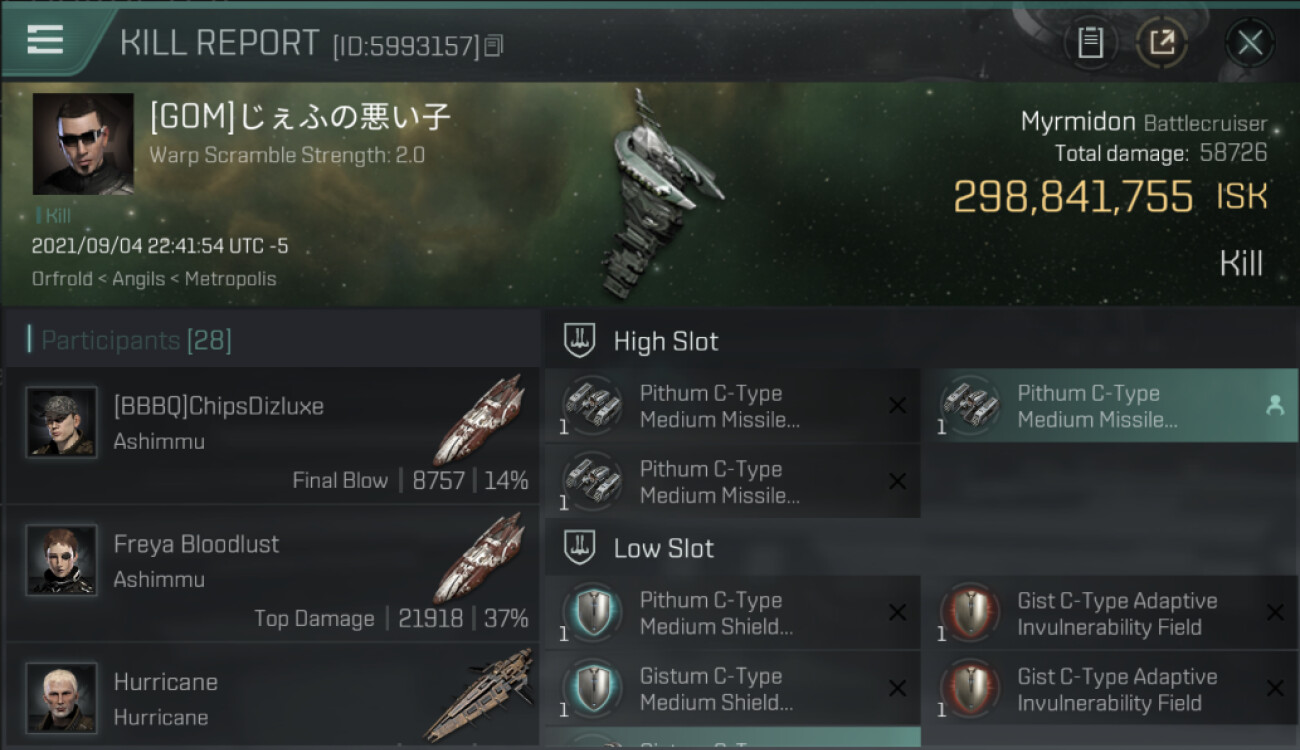Click the share/export kill report icon
The image size is (1300, 750).
(x=1162, y=43)
